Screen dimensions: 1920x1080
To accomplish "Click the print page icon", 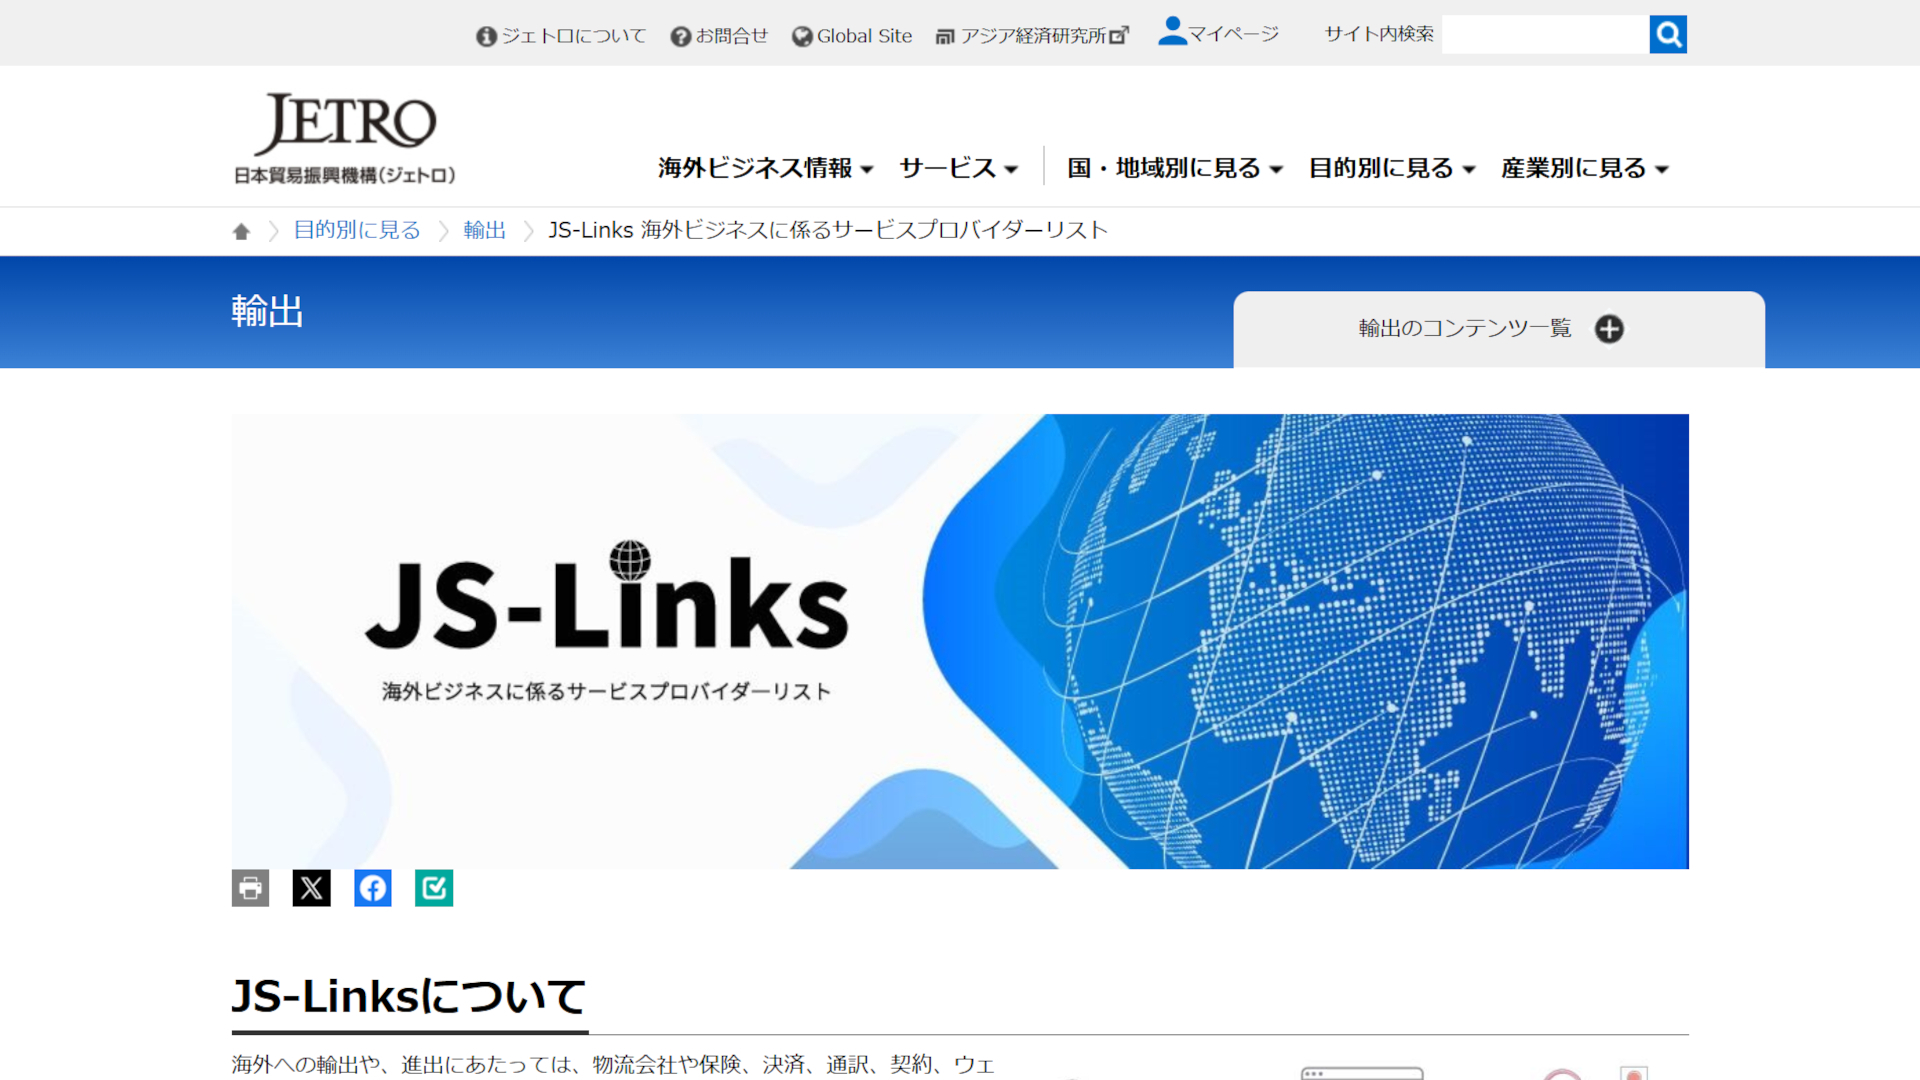I will tap(250, 888).
